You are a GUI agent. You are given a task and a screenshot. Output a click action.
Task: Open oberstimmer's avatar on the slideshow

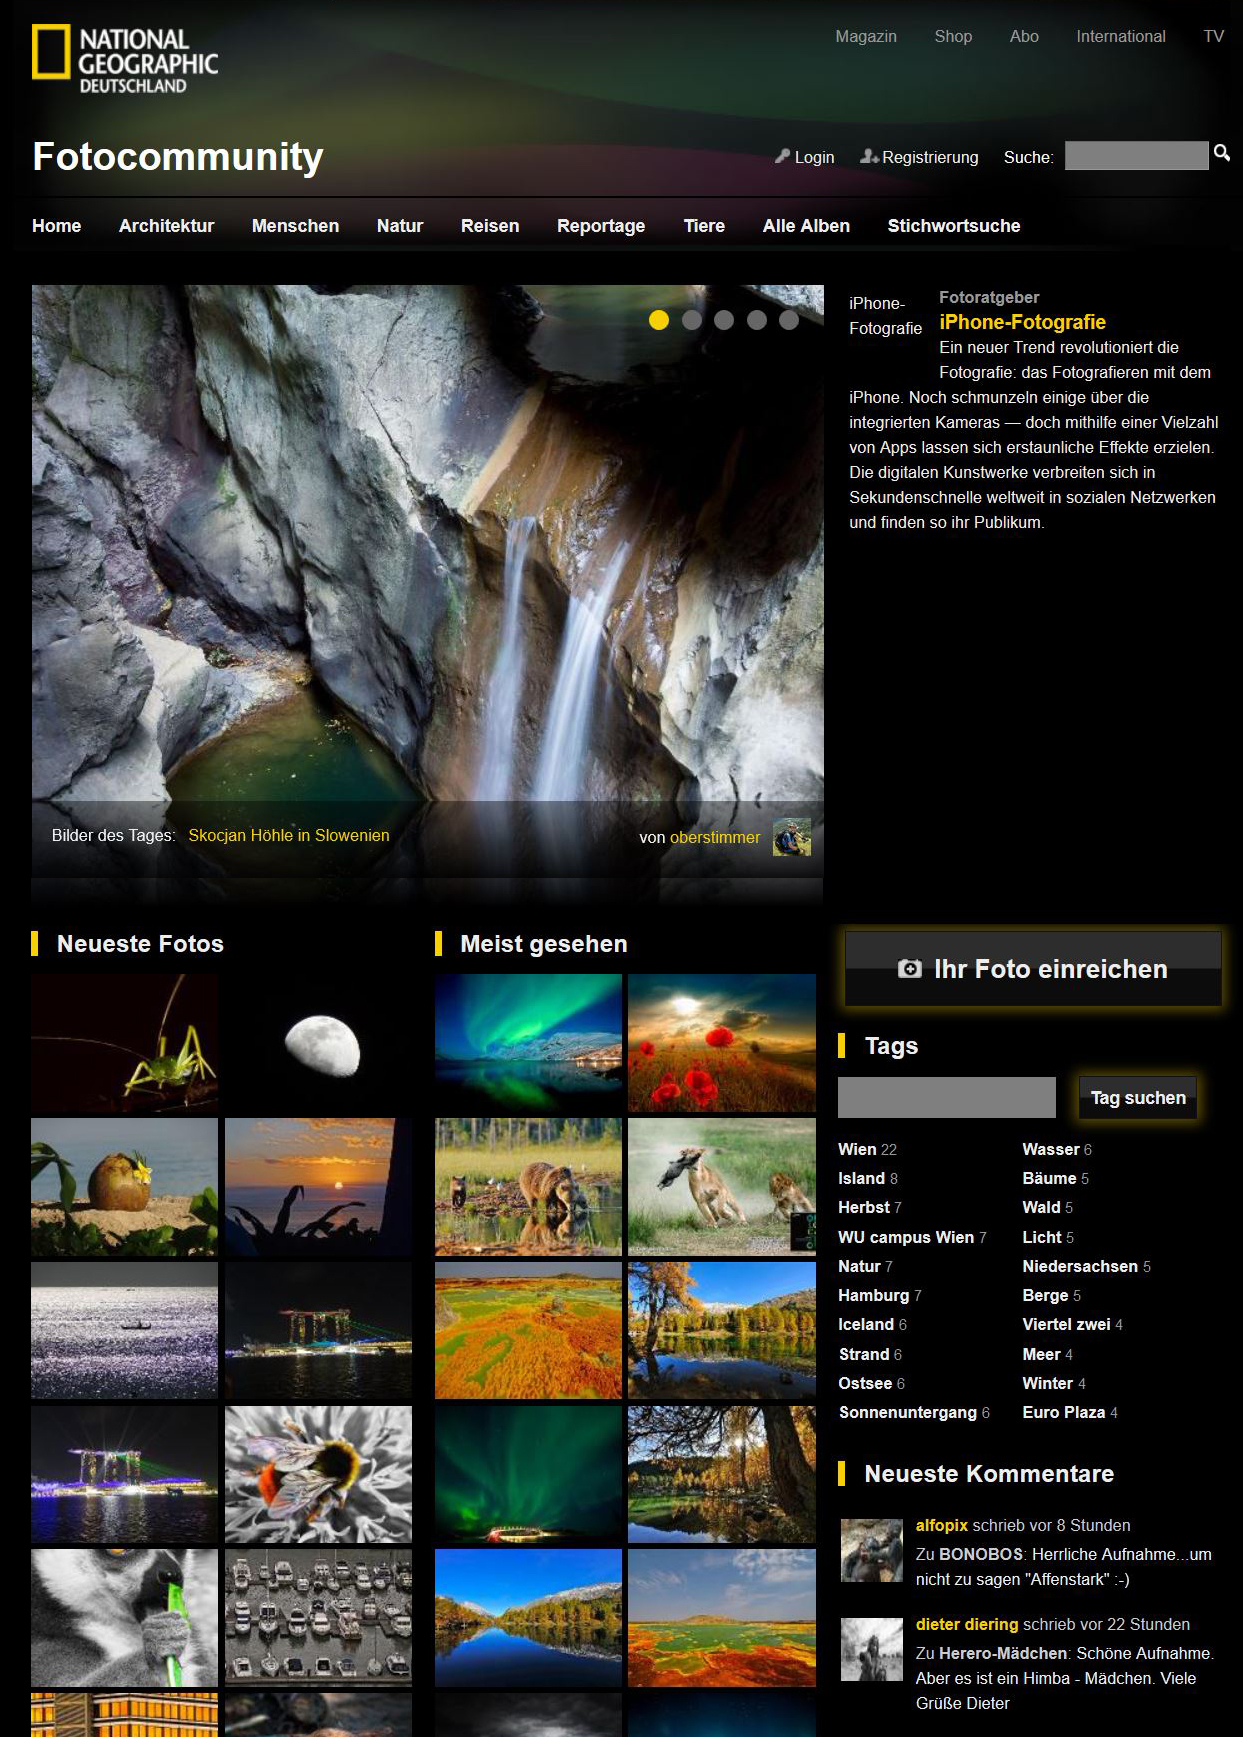tap(791, 837)
